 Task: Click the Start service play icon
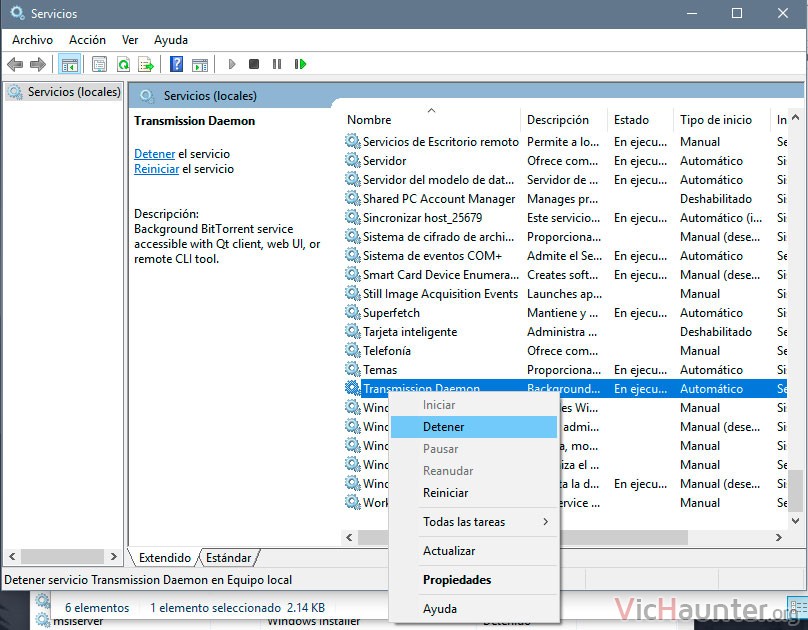232,64
